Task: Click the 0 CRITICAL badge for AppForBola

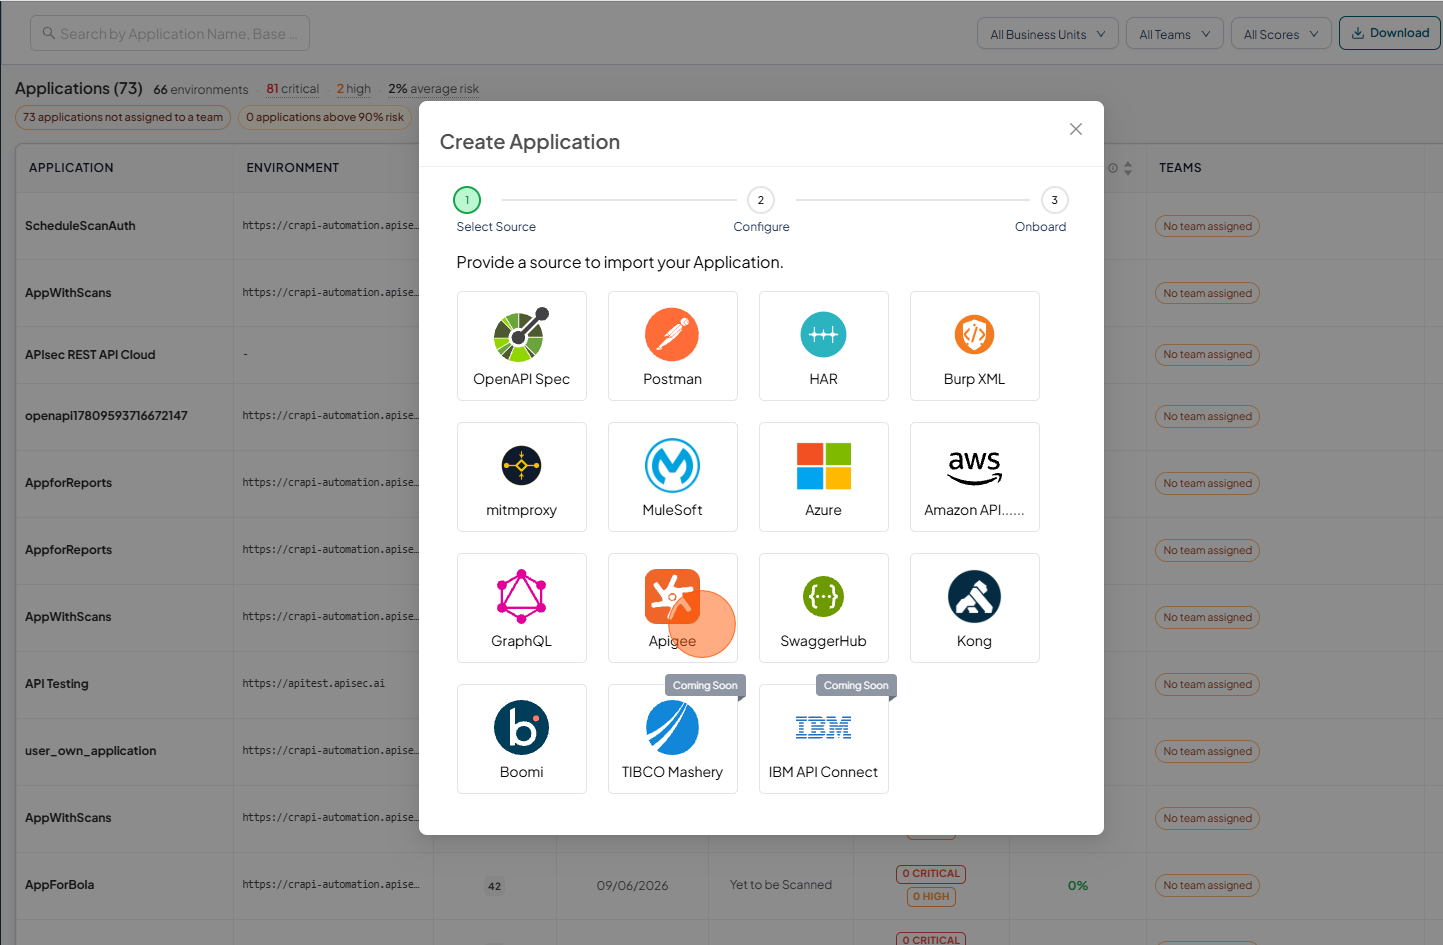Action: [931, 874]
